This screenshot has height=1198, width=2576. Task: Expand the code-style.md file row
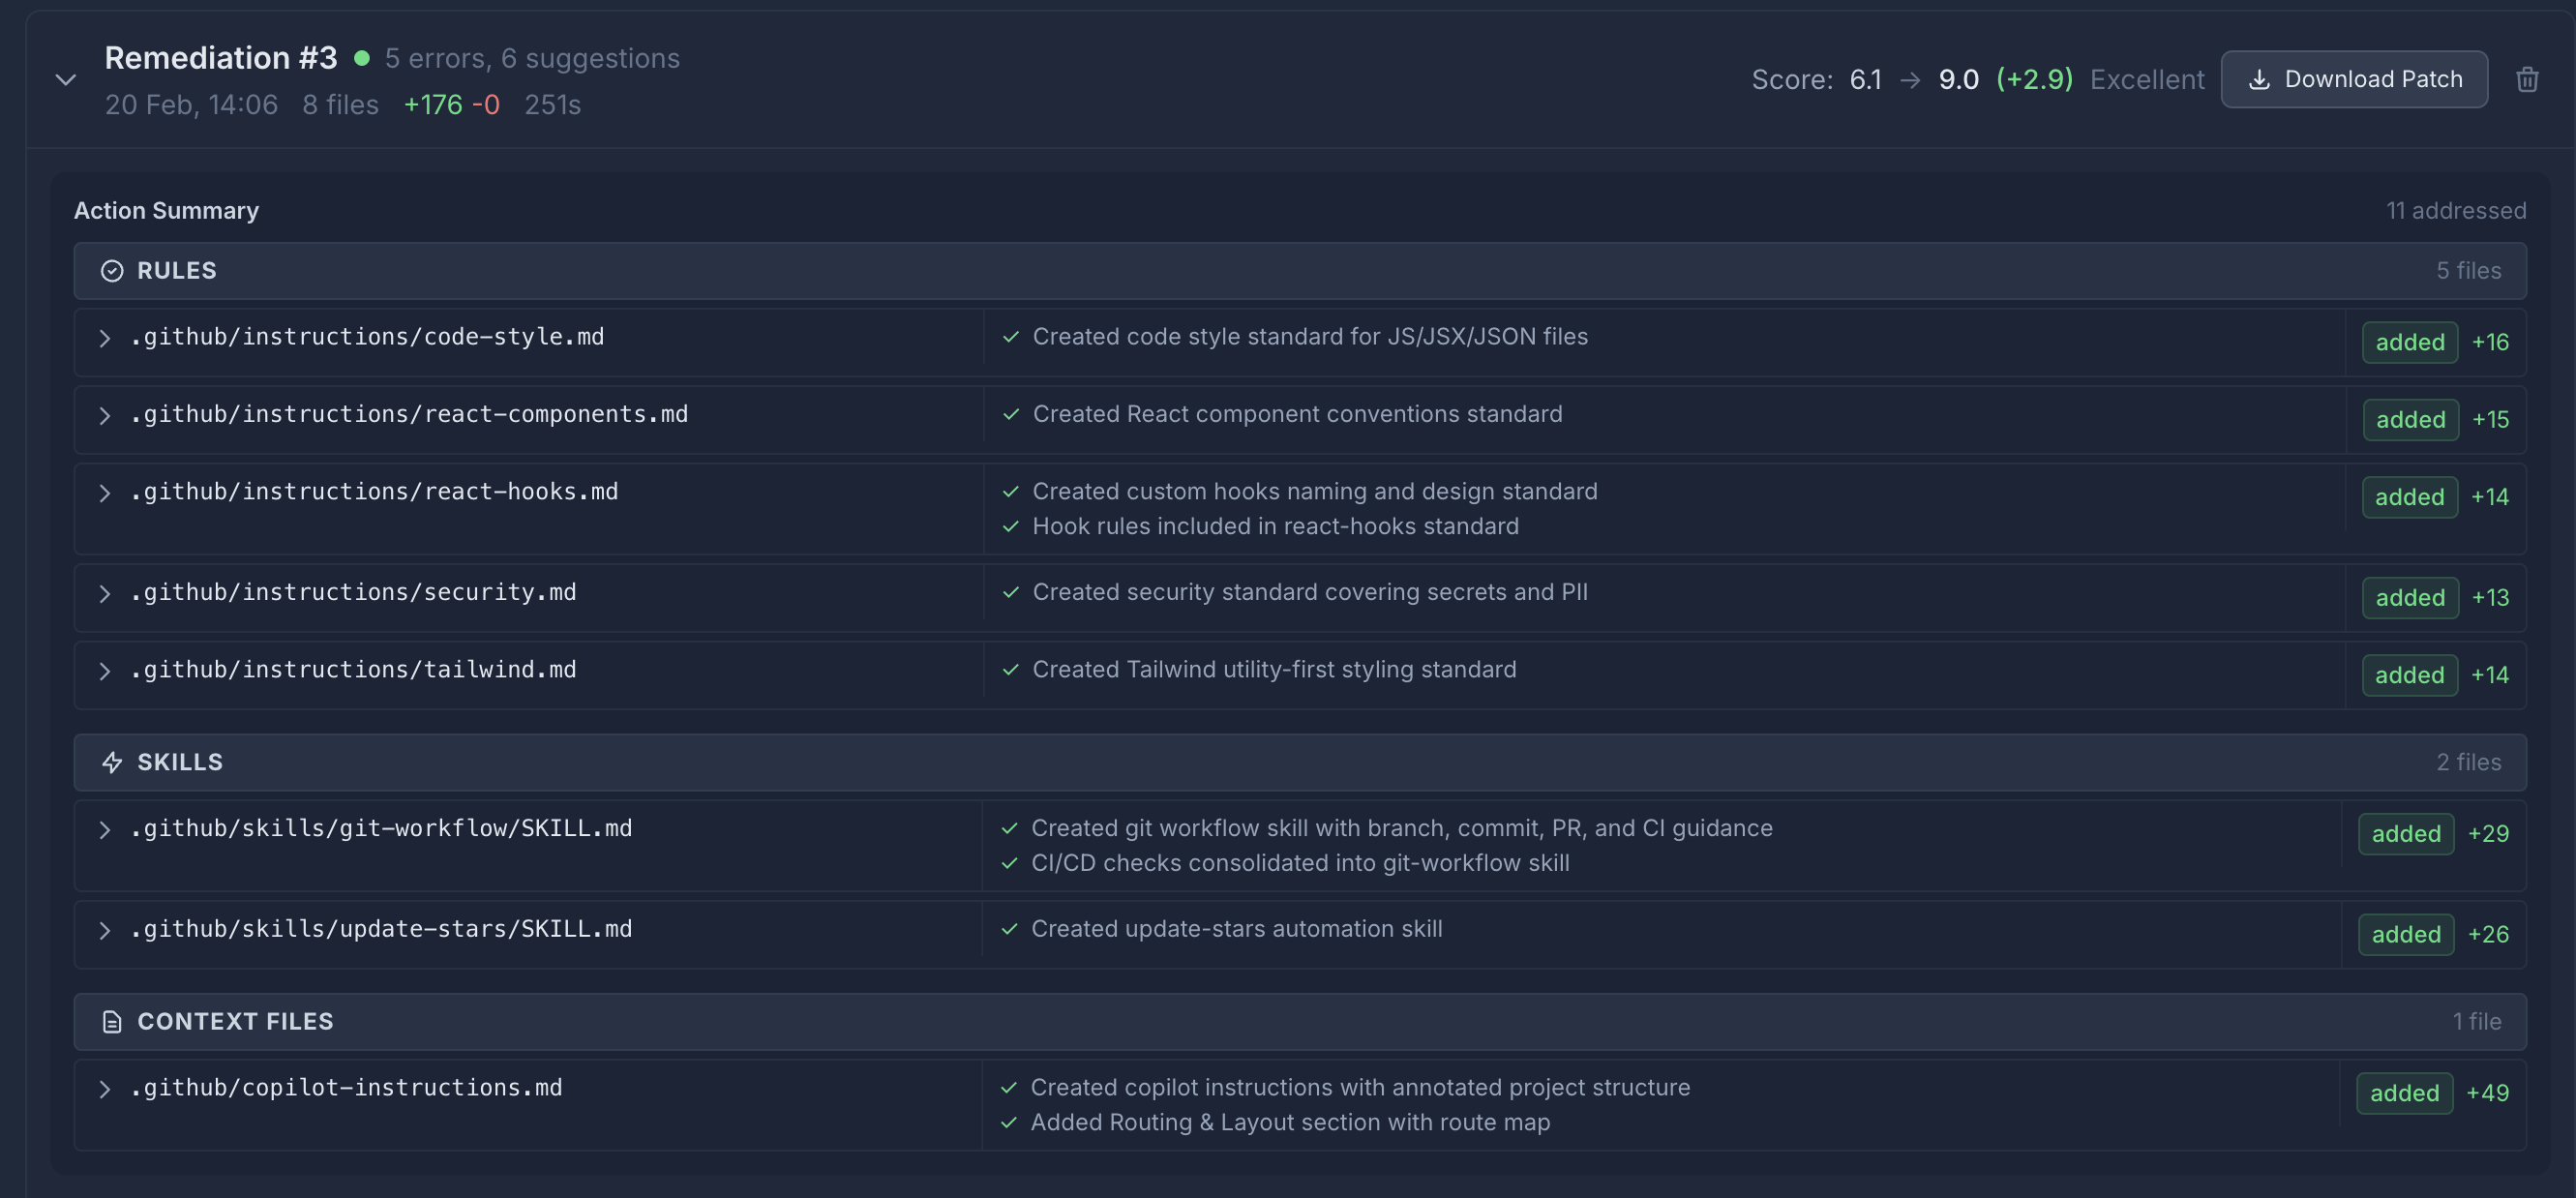105,338
